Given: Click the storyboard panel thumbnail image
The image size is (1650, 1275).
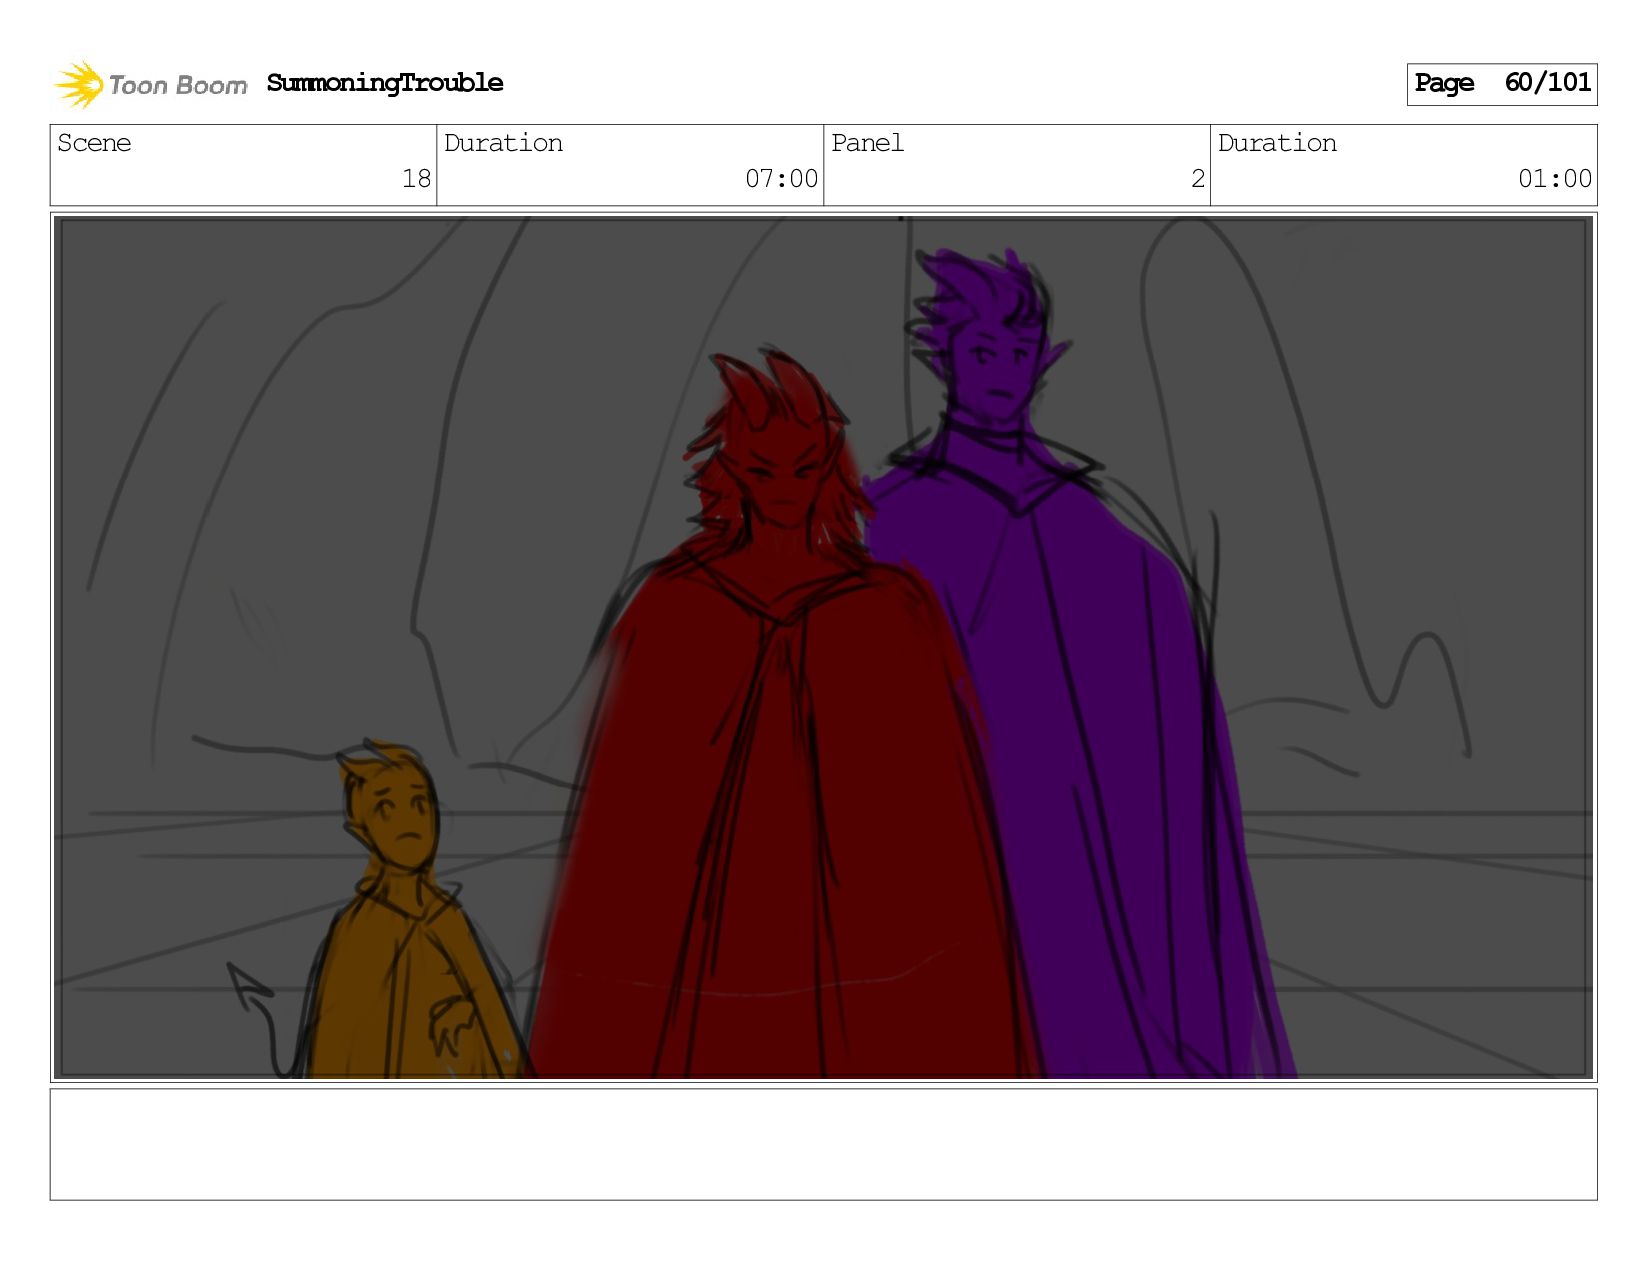Looking at the screenshot, I should click(x=824, y=647).
